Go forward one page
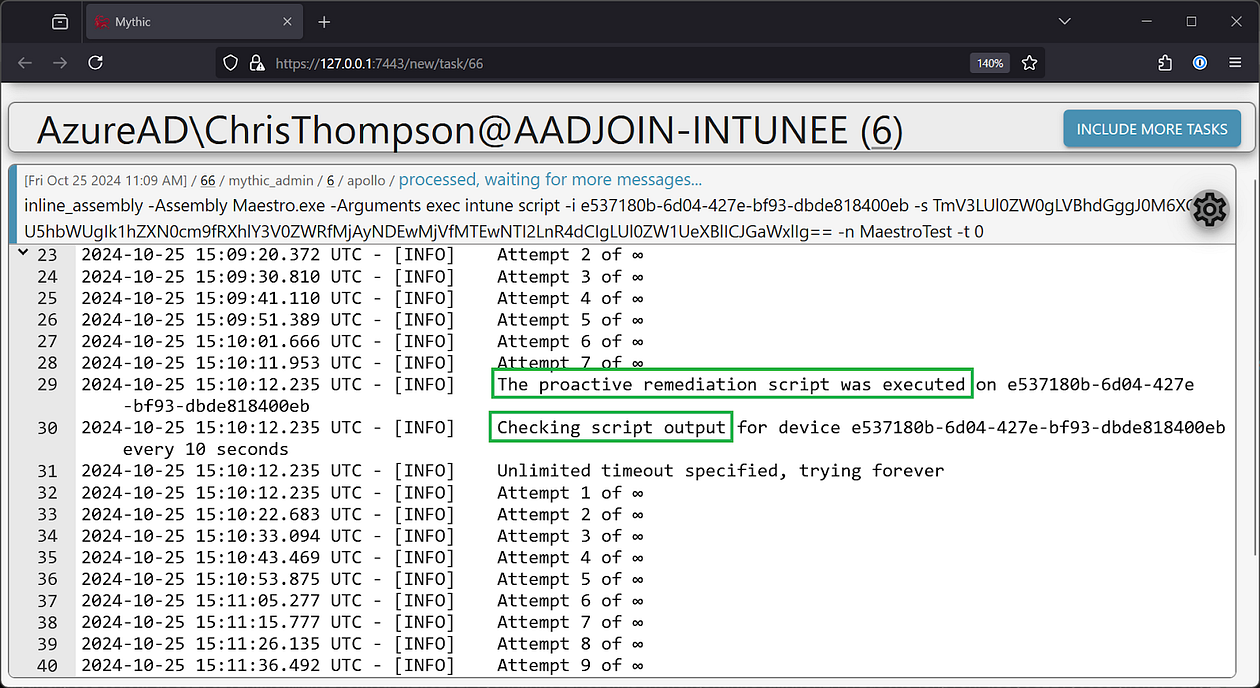Image resolution: width=1260 pixels, height=688 pixels. click(x=60, y=62)
